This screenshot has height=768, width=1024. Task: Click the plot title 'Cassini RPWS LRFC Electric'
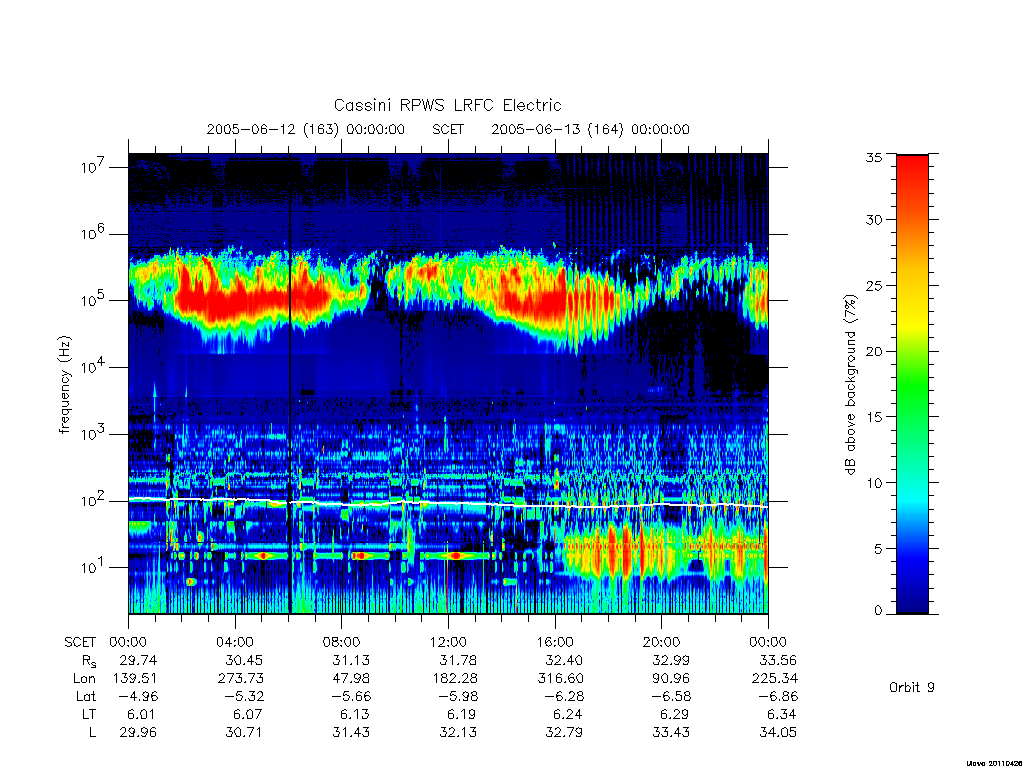point(447,105)
